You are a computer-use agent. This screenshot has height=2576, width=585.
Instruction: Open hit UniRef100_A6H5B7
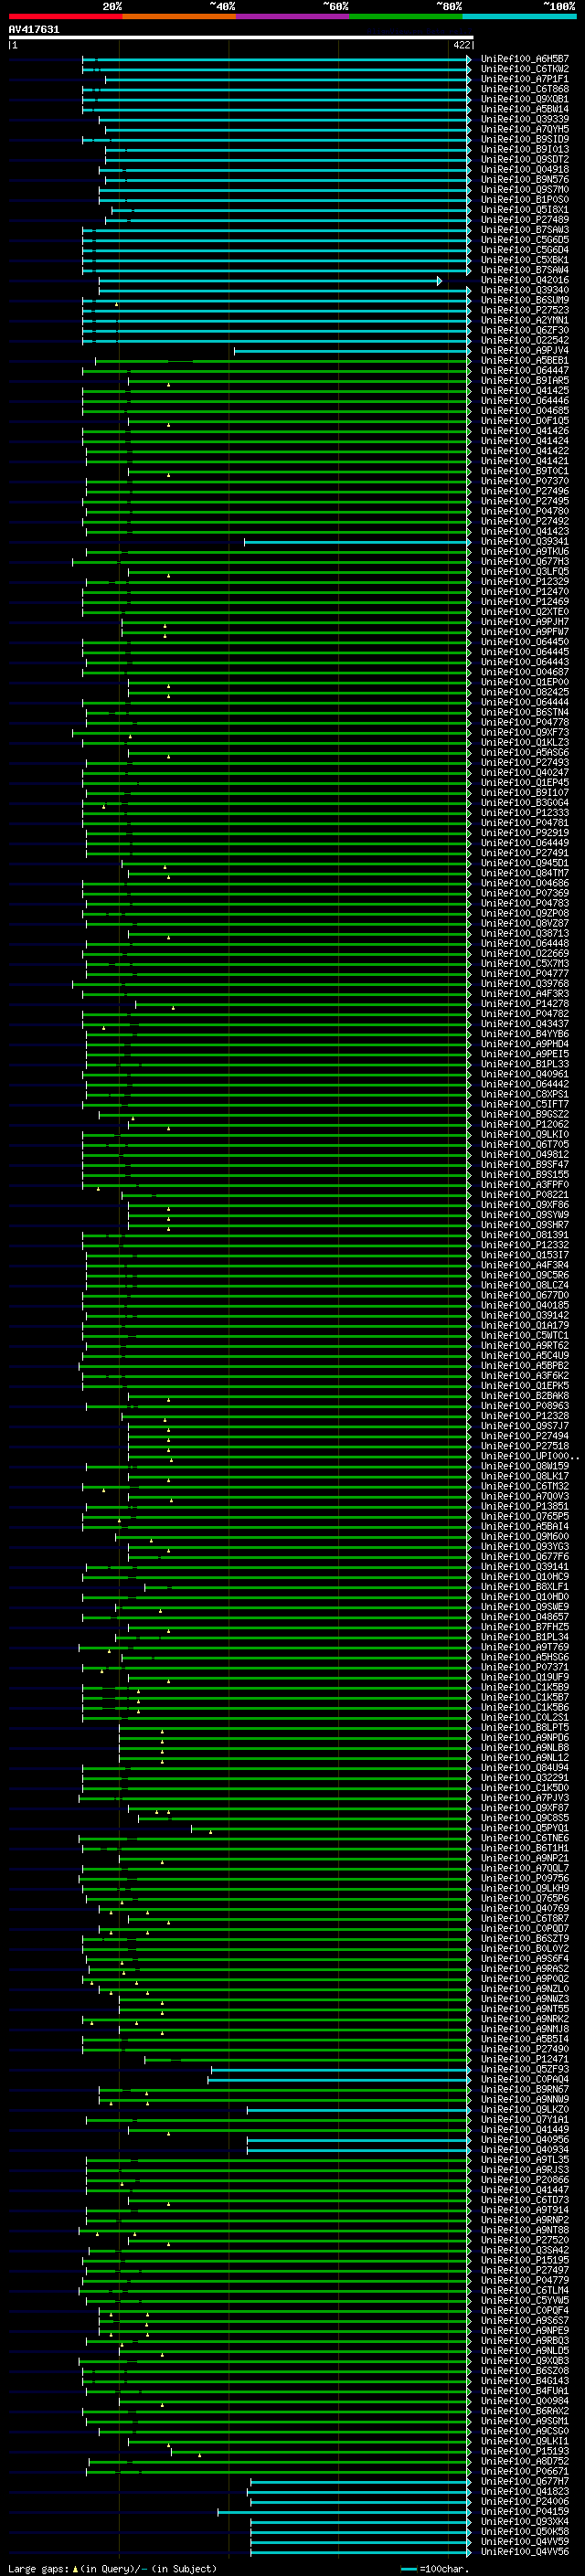click(x=524, y=59)
